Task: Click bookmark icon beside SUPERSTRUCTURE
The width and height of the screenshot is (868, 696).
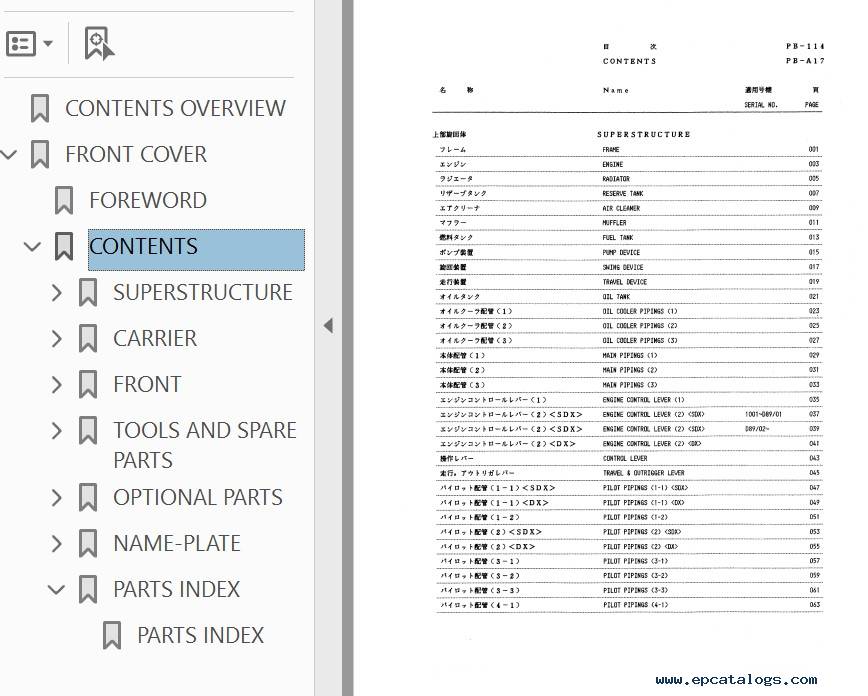Action: tap(88, 292)
